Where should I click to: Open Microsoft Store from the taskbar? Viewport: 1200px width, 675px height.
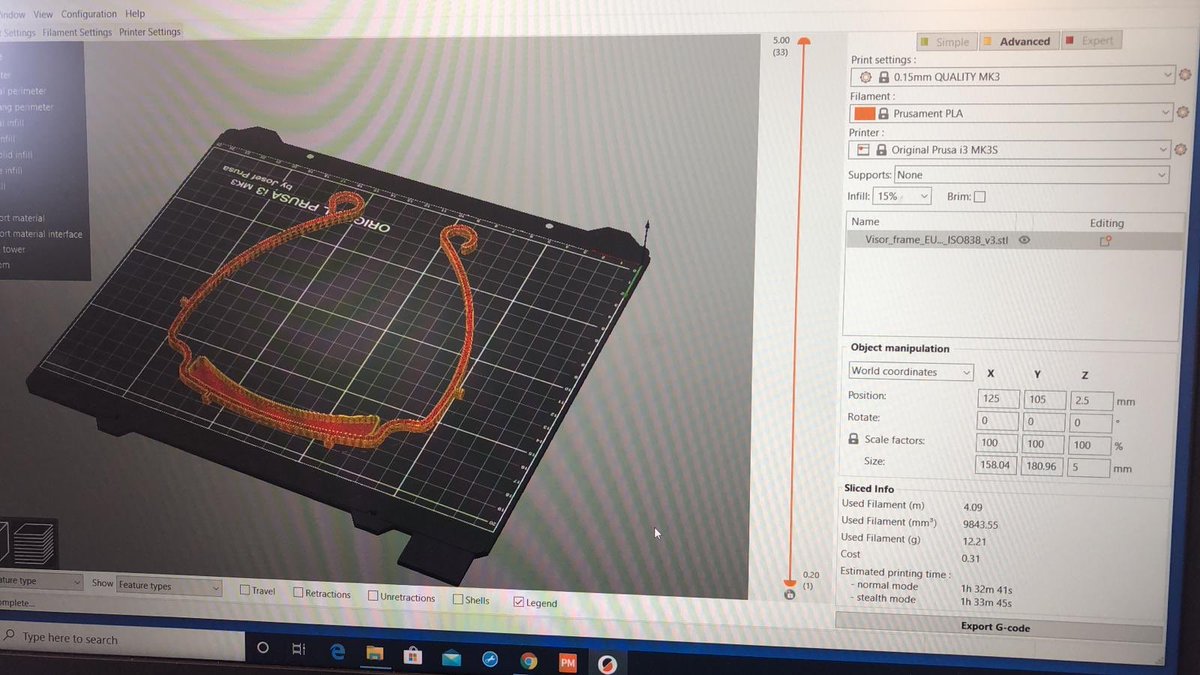pyautogui.click(x=413, y=655)
